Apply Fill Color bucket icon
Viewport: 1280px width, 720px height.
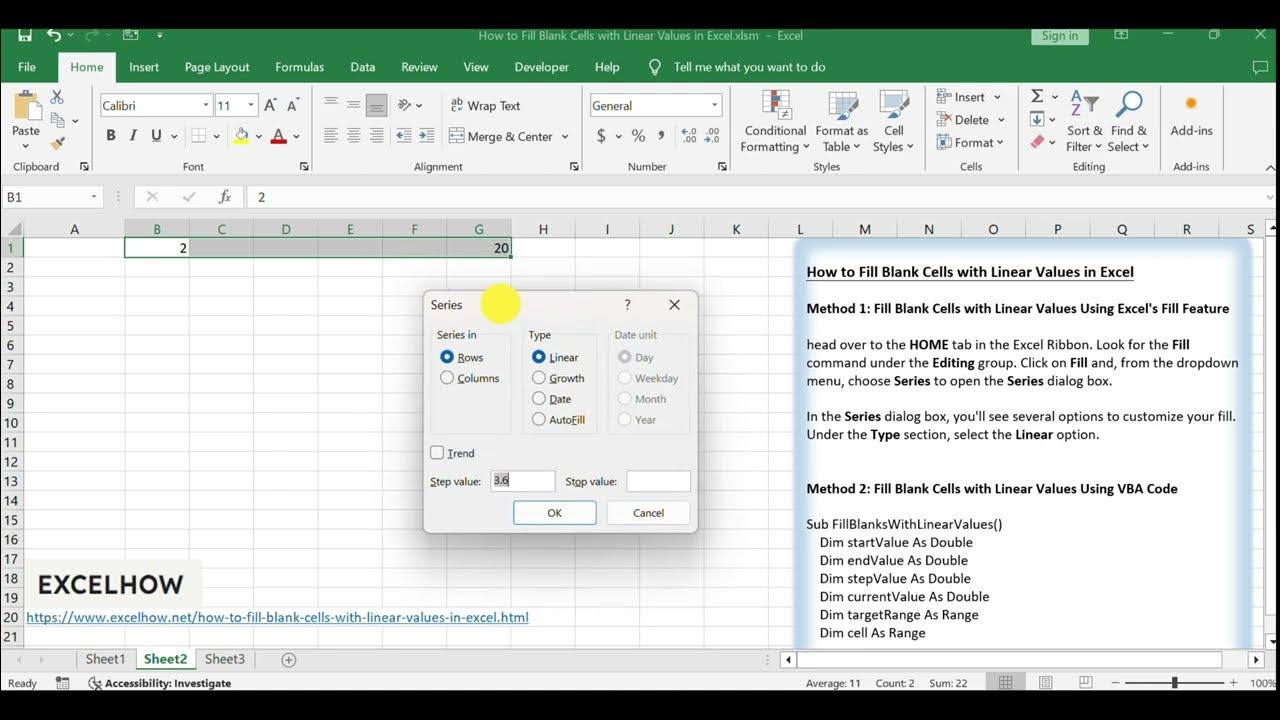coord(241,136)
